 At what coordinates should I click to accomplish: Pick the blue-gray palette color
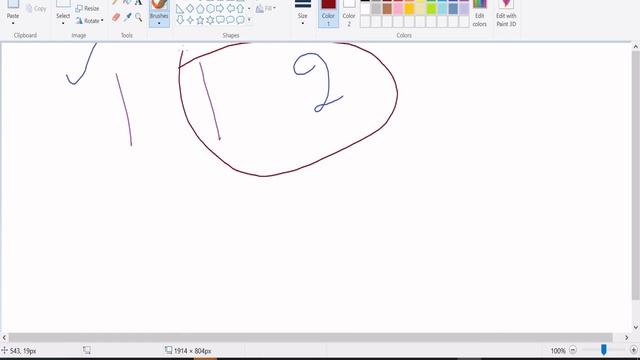click(453, 9)
